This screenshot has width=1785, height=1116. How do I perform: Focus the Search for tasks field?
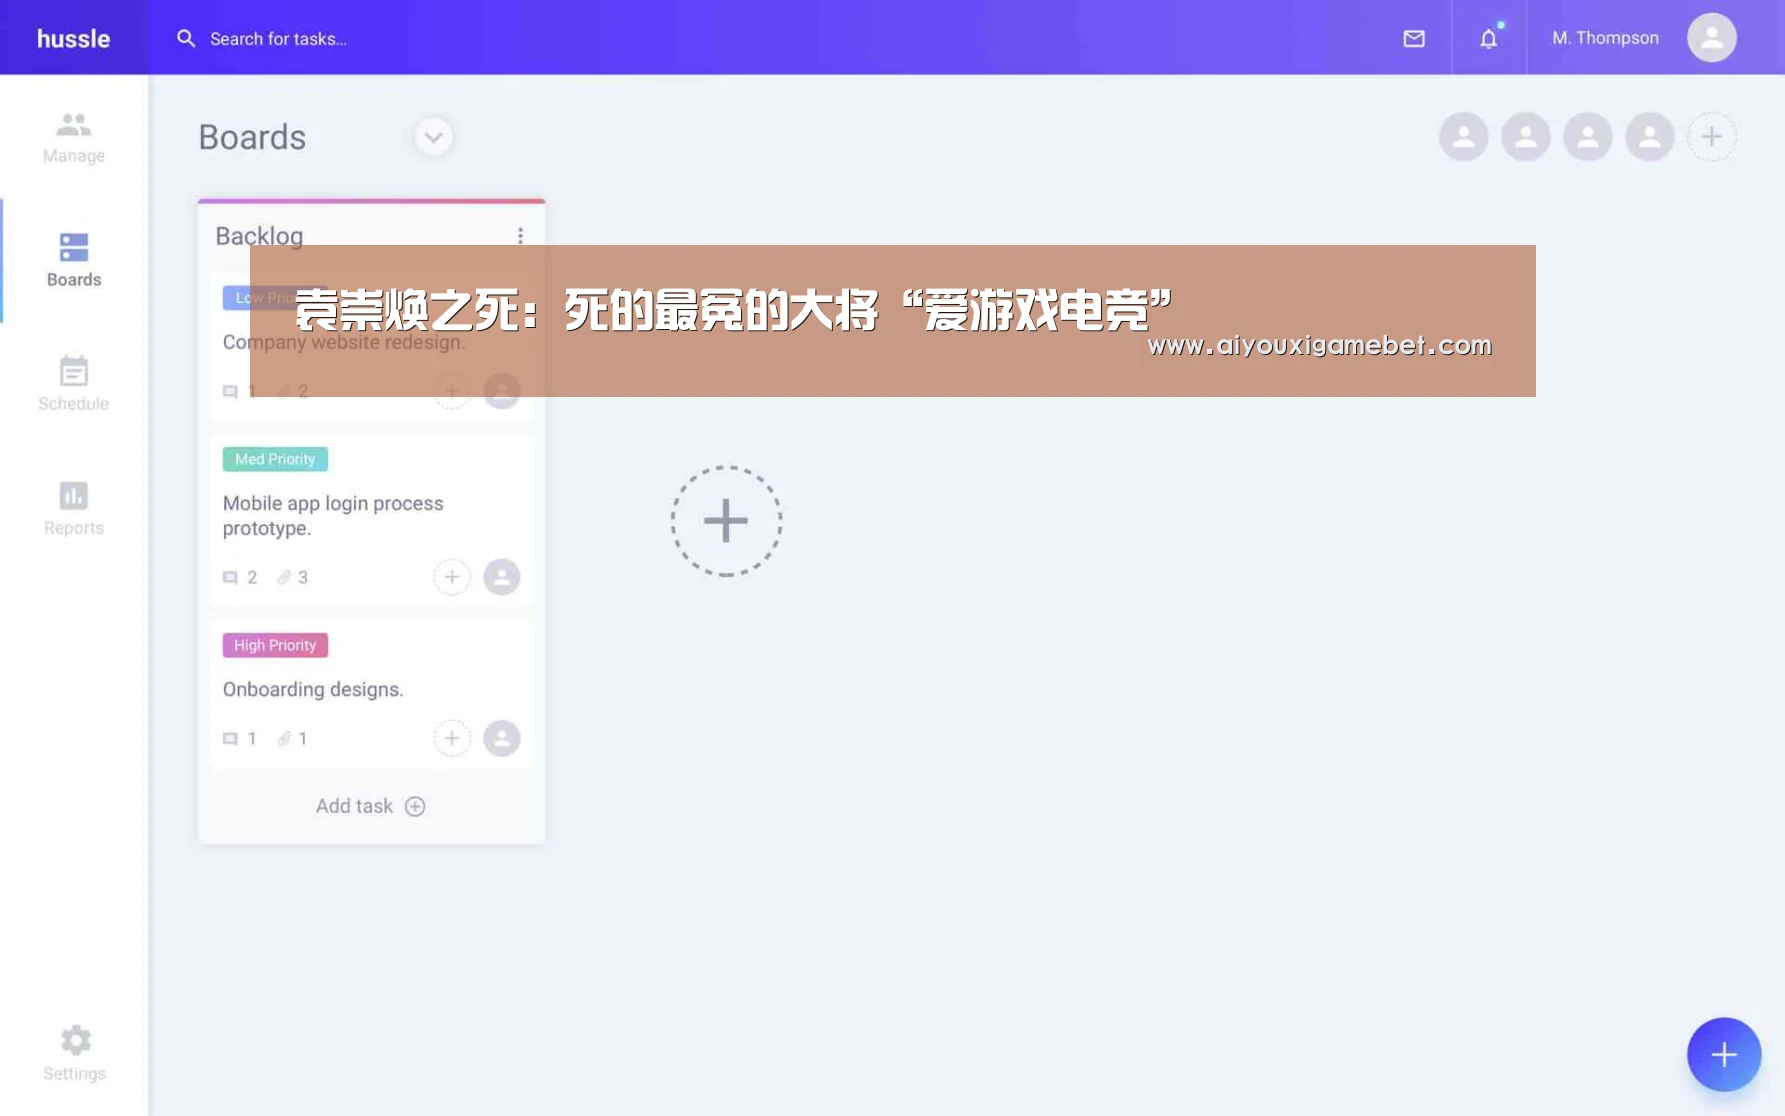[279, 38]
